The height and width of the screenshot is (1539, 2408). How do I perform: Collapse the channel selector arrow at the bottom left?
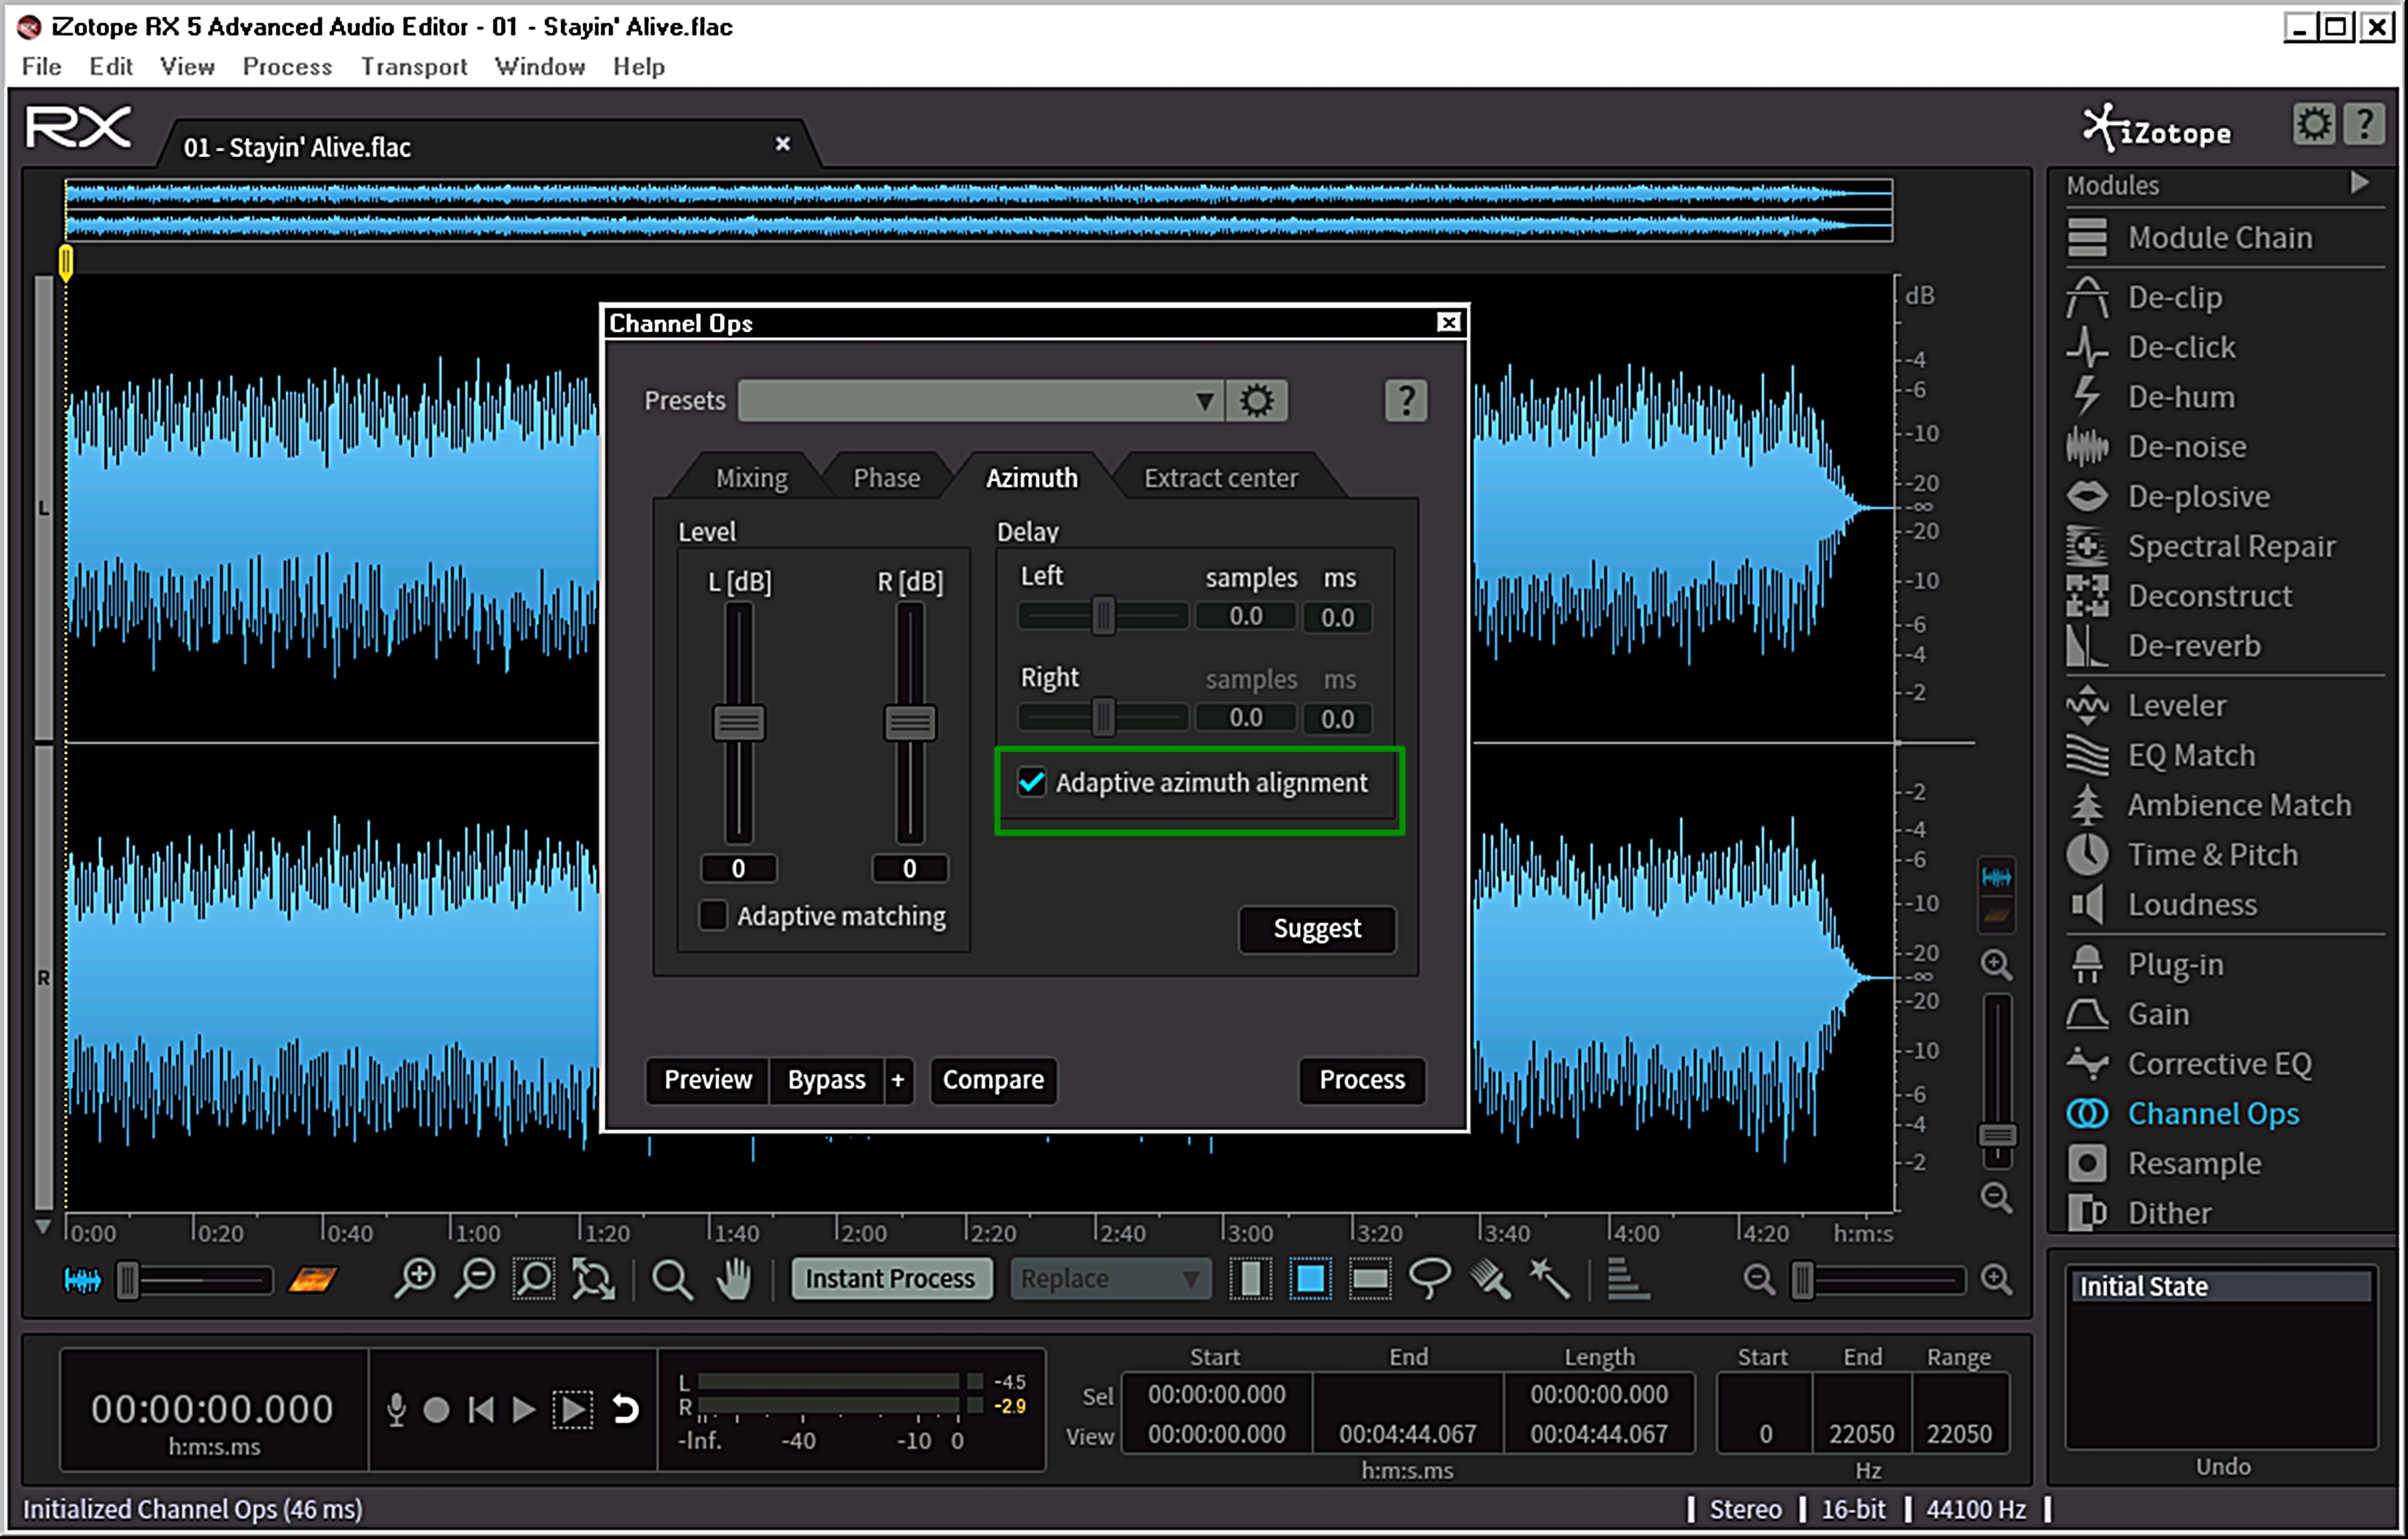click(x=43, y=1227)
